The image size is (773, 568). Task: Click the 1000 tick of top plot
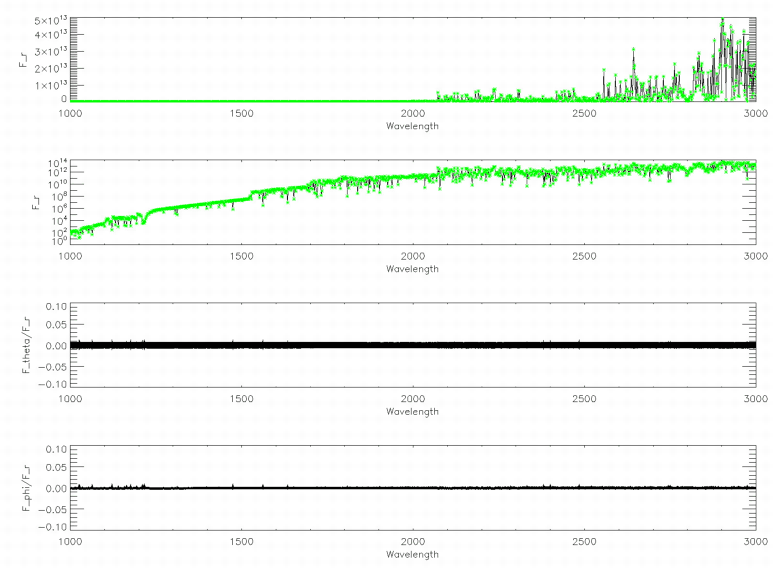[70, 113]
